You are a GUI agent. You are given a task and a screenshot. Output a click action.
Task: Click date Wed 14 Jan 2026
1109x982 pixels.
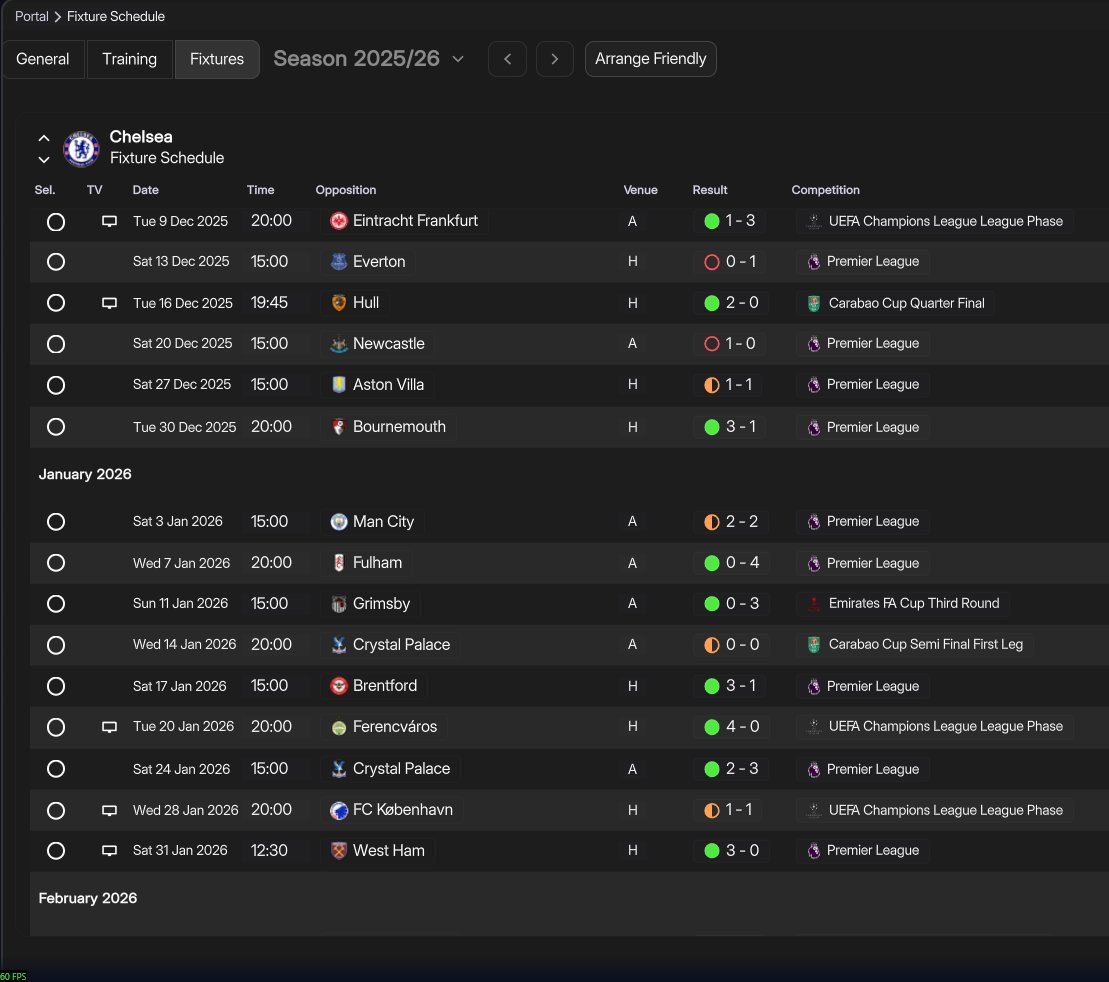coord(185,645)
